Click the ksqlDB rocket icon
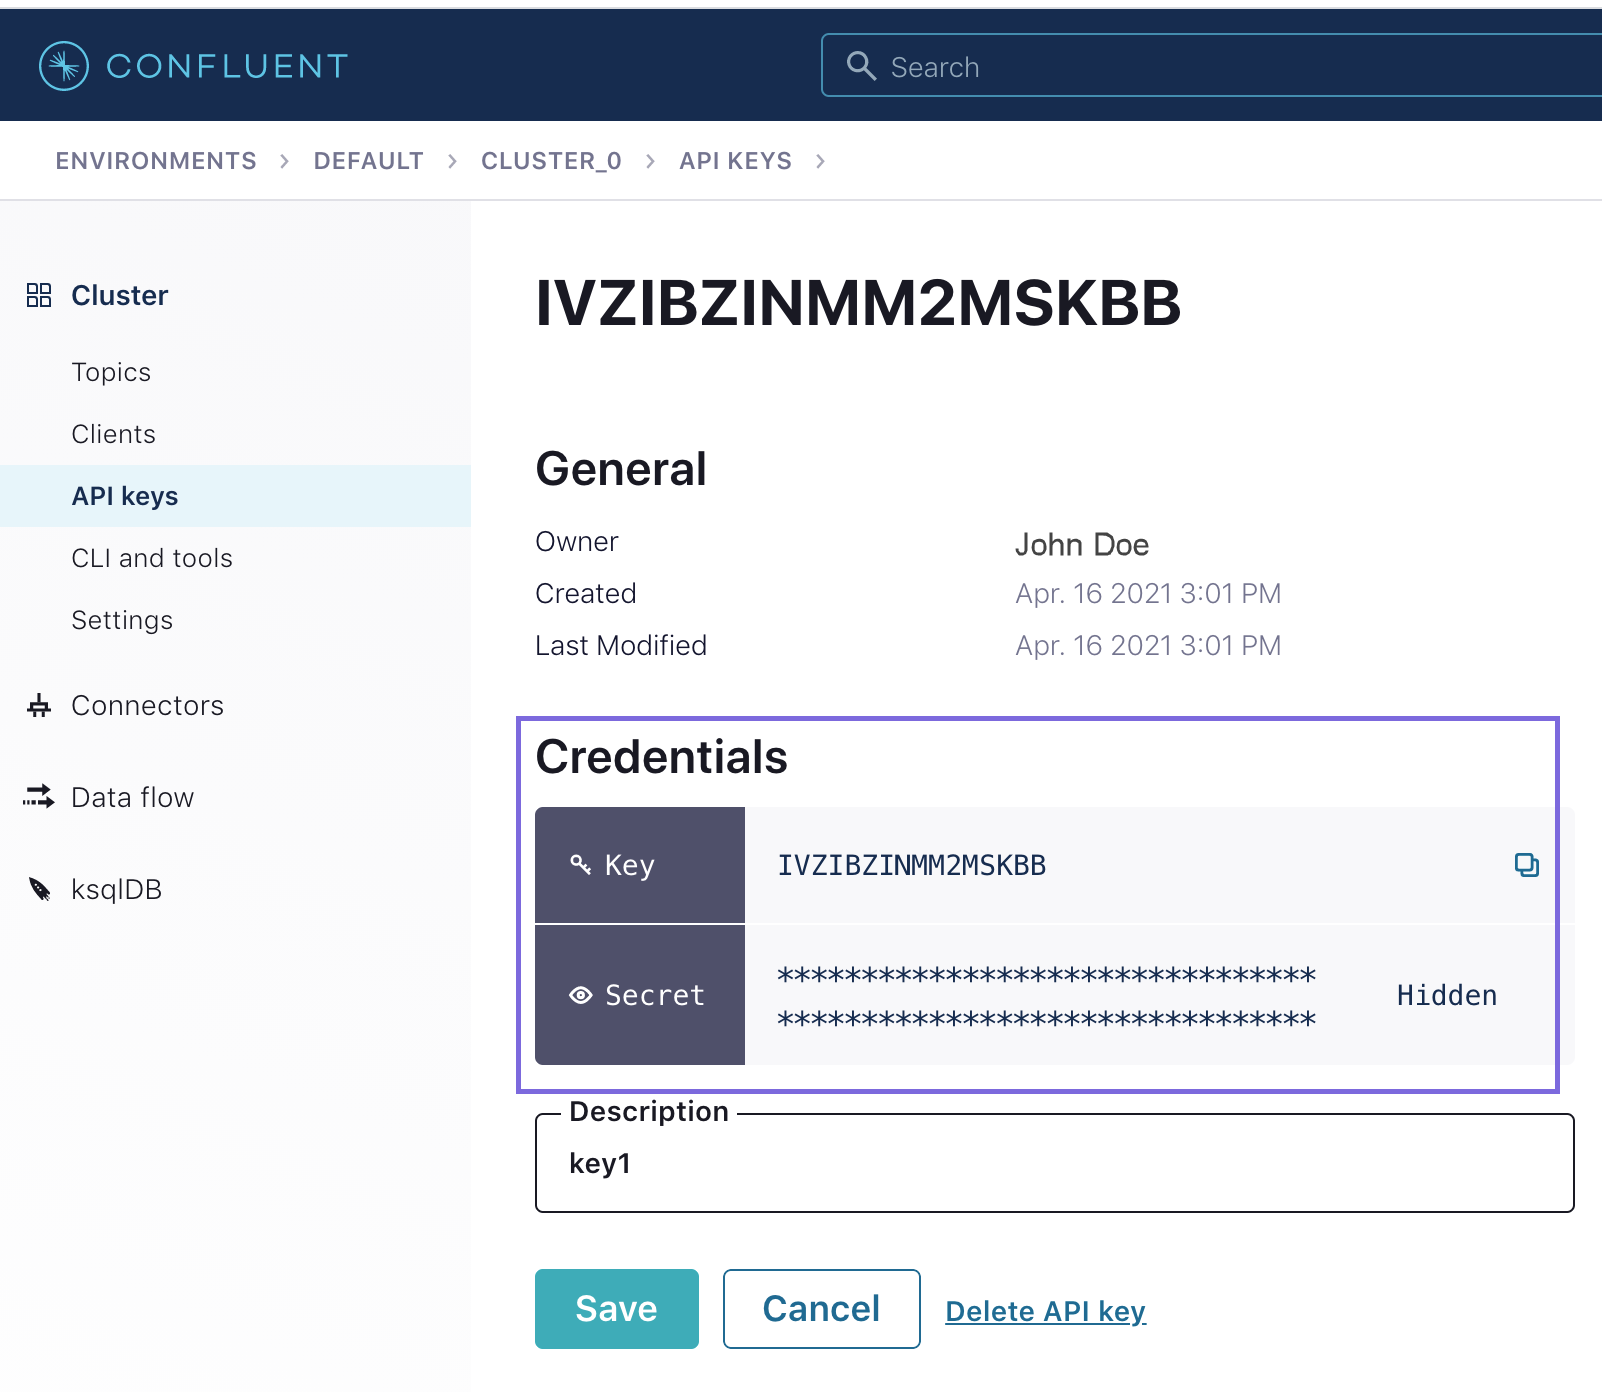 click(39, 889)
